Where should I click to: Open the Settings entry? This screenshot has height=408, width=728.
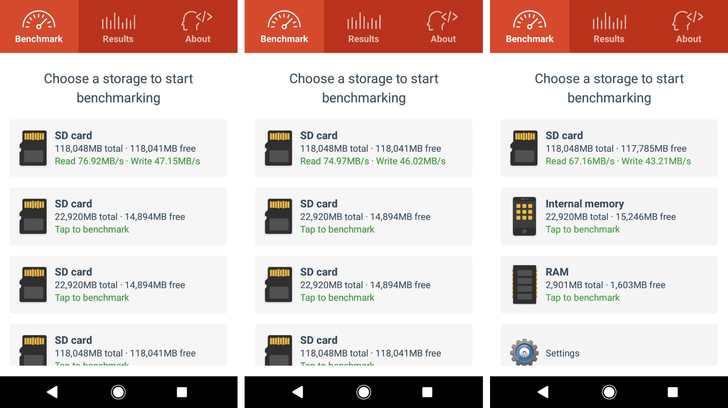562,353
